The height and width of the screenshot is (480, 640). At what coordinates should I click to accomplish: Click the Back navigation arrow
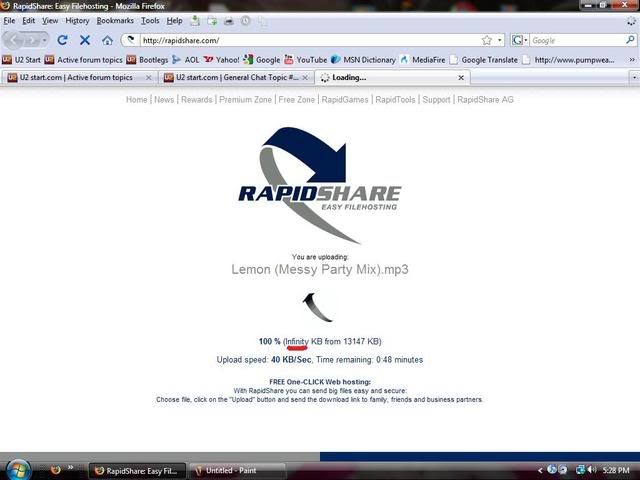click(x=16, y=40)
